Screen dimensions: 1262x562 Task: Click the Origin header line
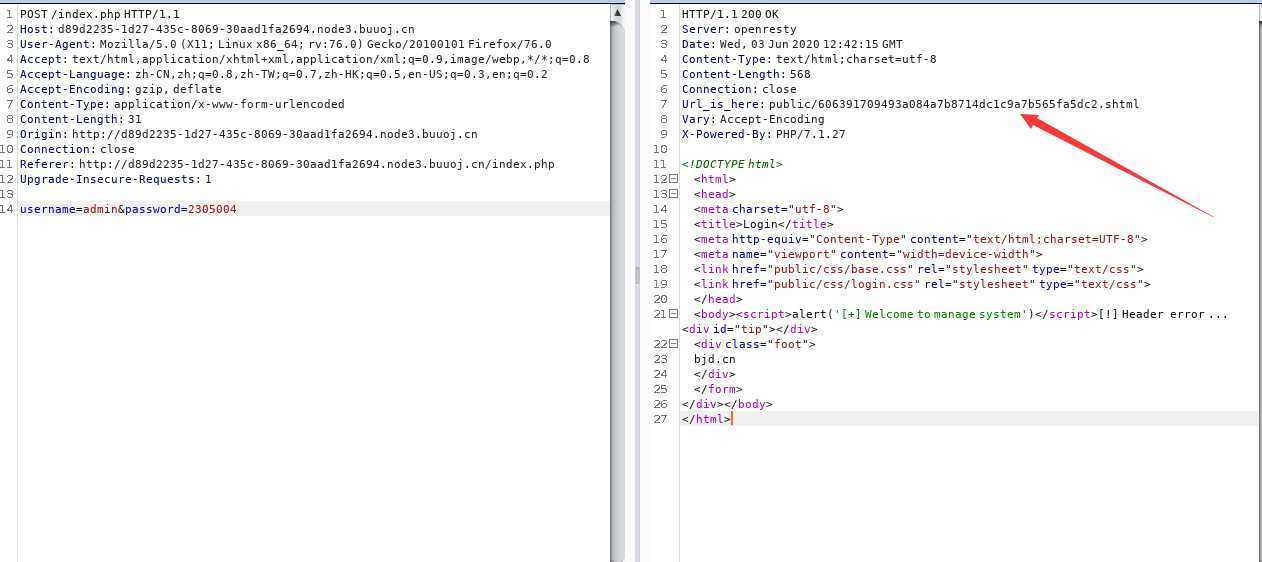tap(248, 134)
